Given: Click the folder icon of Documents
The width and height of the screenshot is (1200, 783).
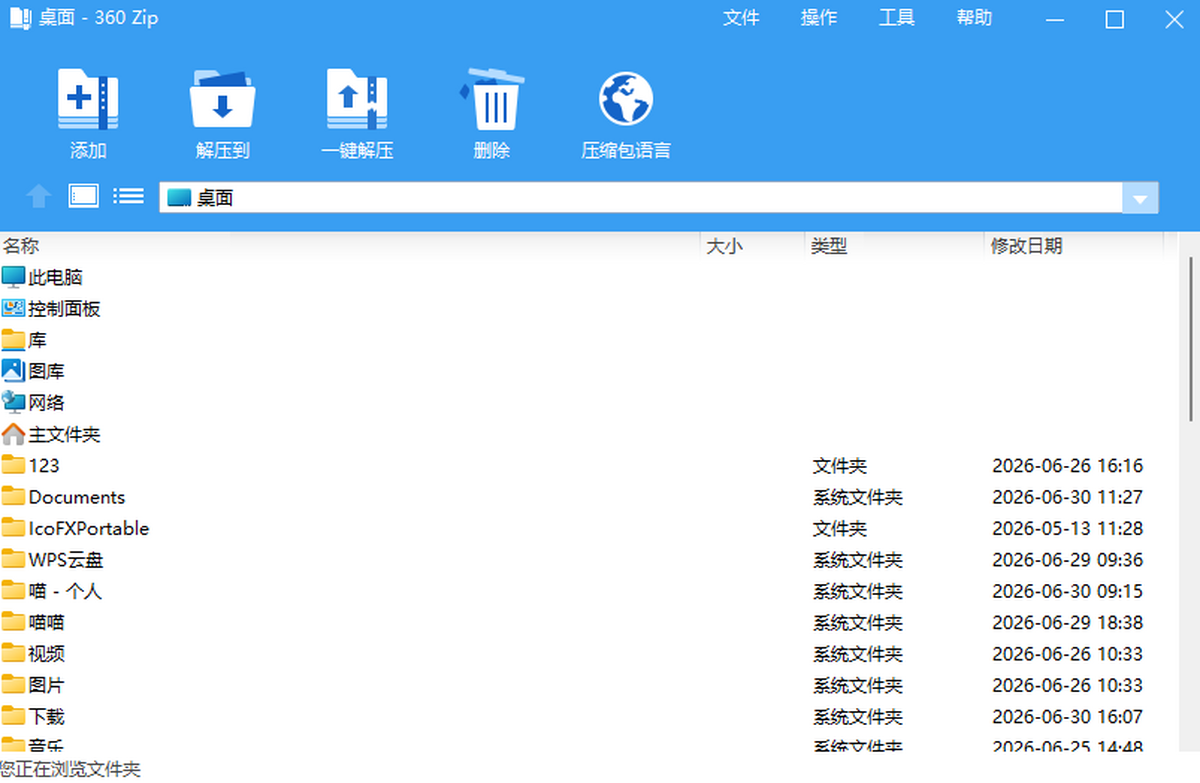Looking at the screenshot, I should tap(13, 497).
